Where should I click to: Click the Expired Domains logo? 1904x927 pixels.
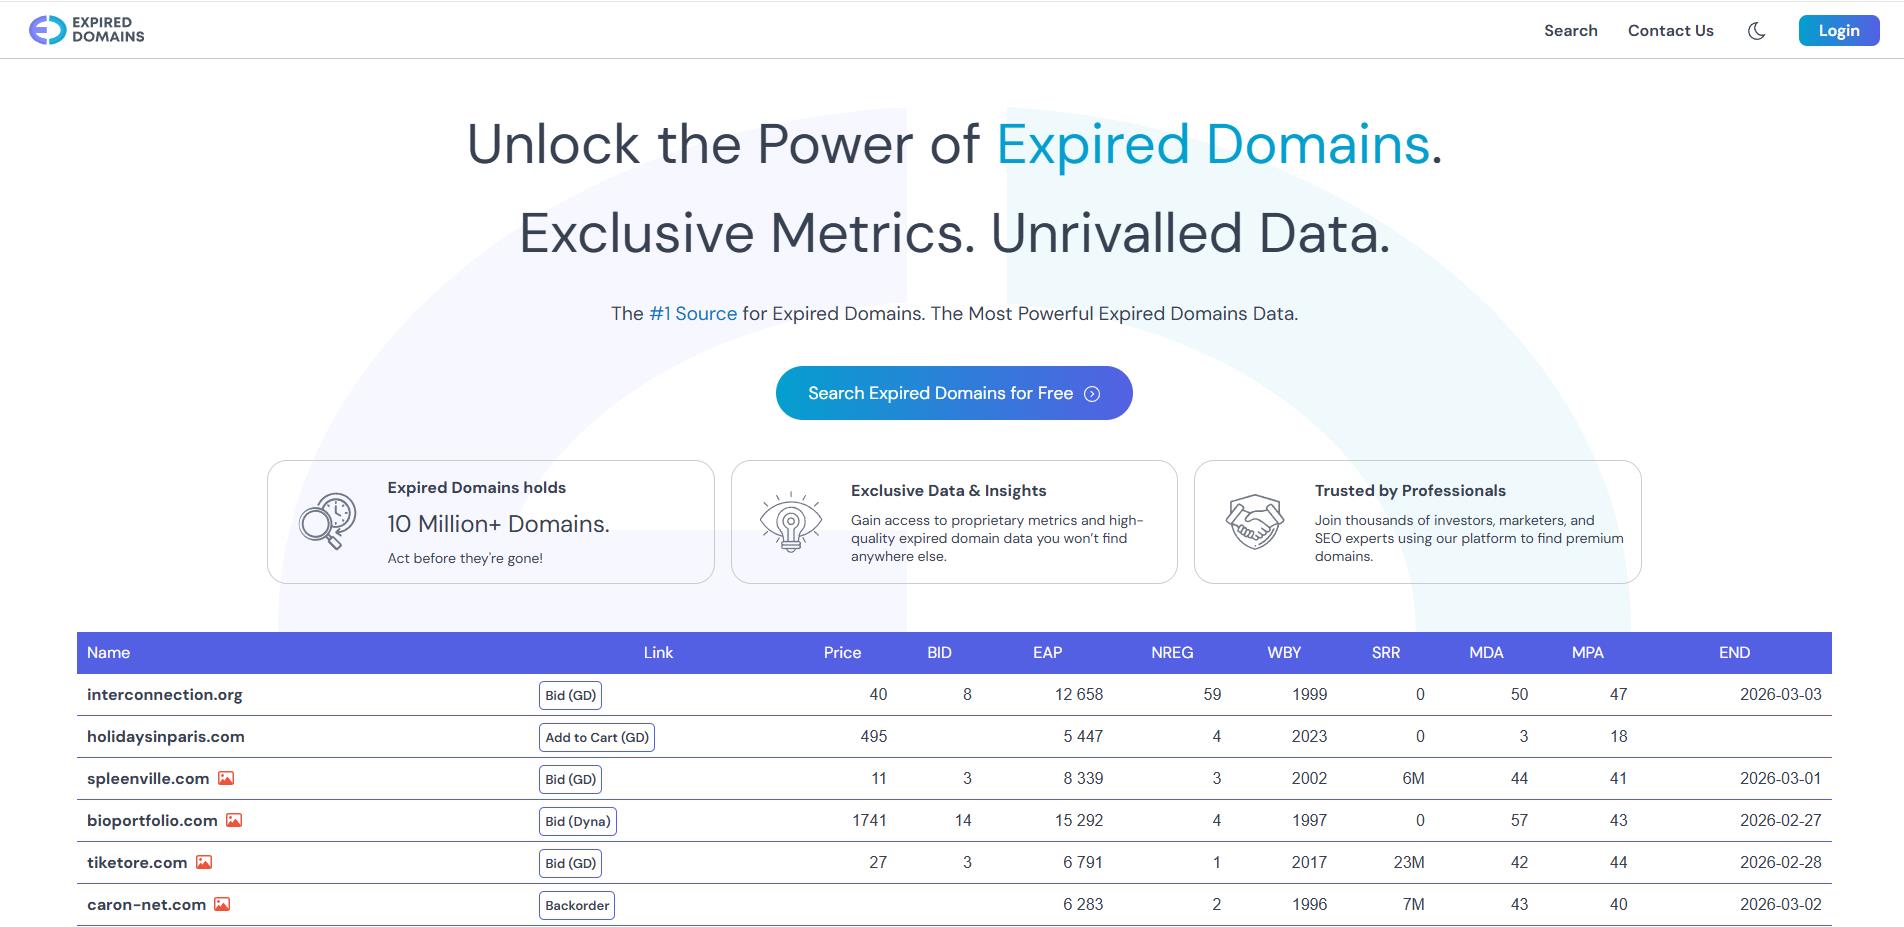click(87, 30)
